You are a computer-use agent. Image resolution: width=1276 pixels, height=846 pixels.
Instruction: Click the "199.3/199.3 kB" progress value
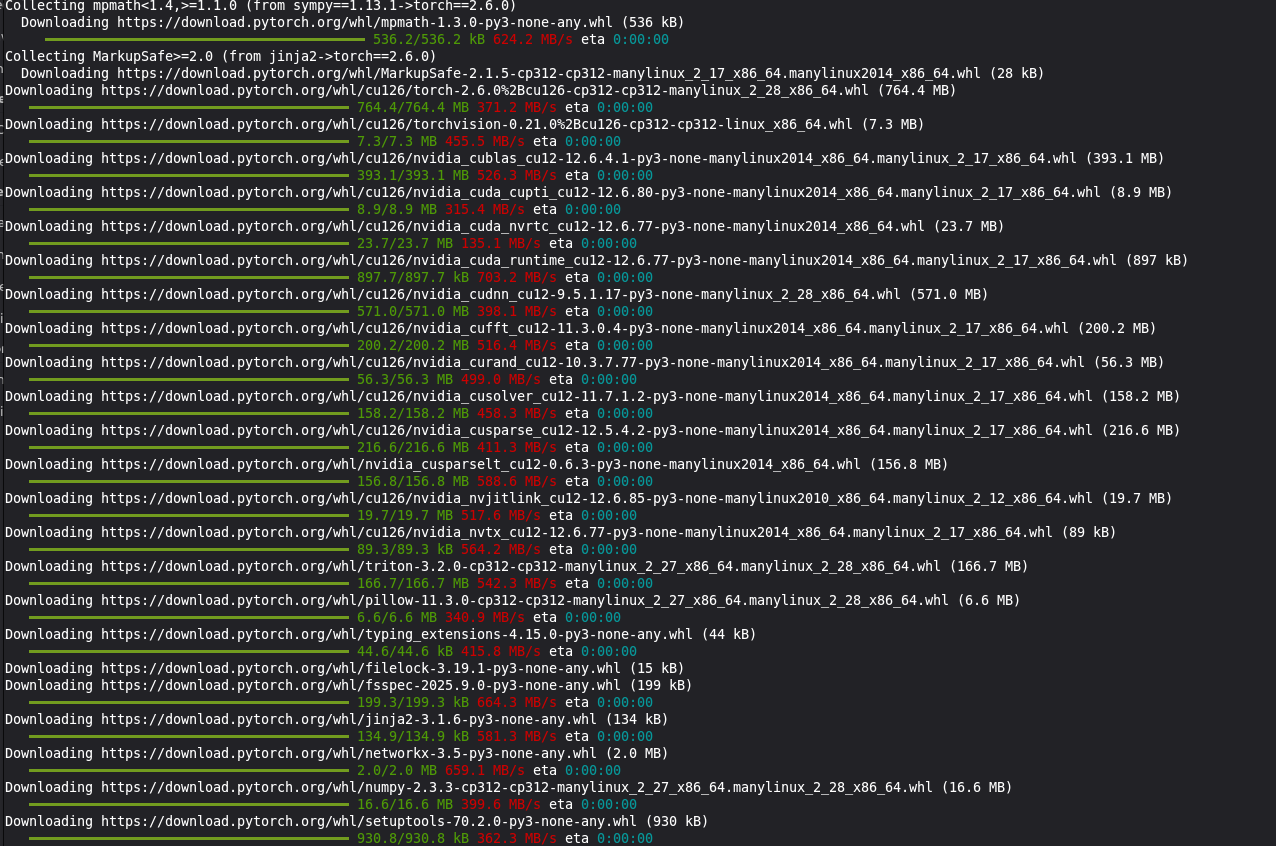(413, 702)
